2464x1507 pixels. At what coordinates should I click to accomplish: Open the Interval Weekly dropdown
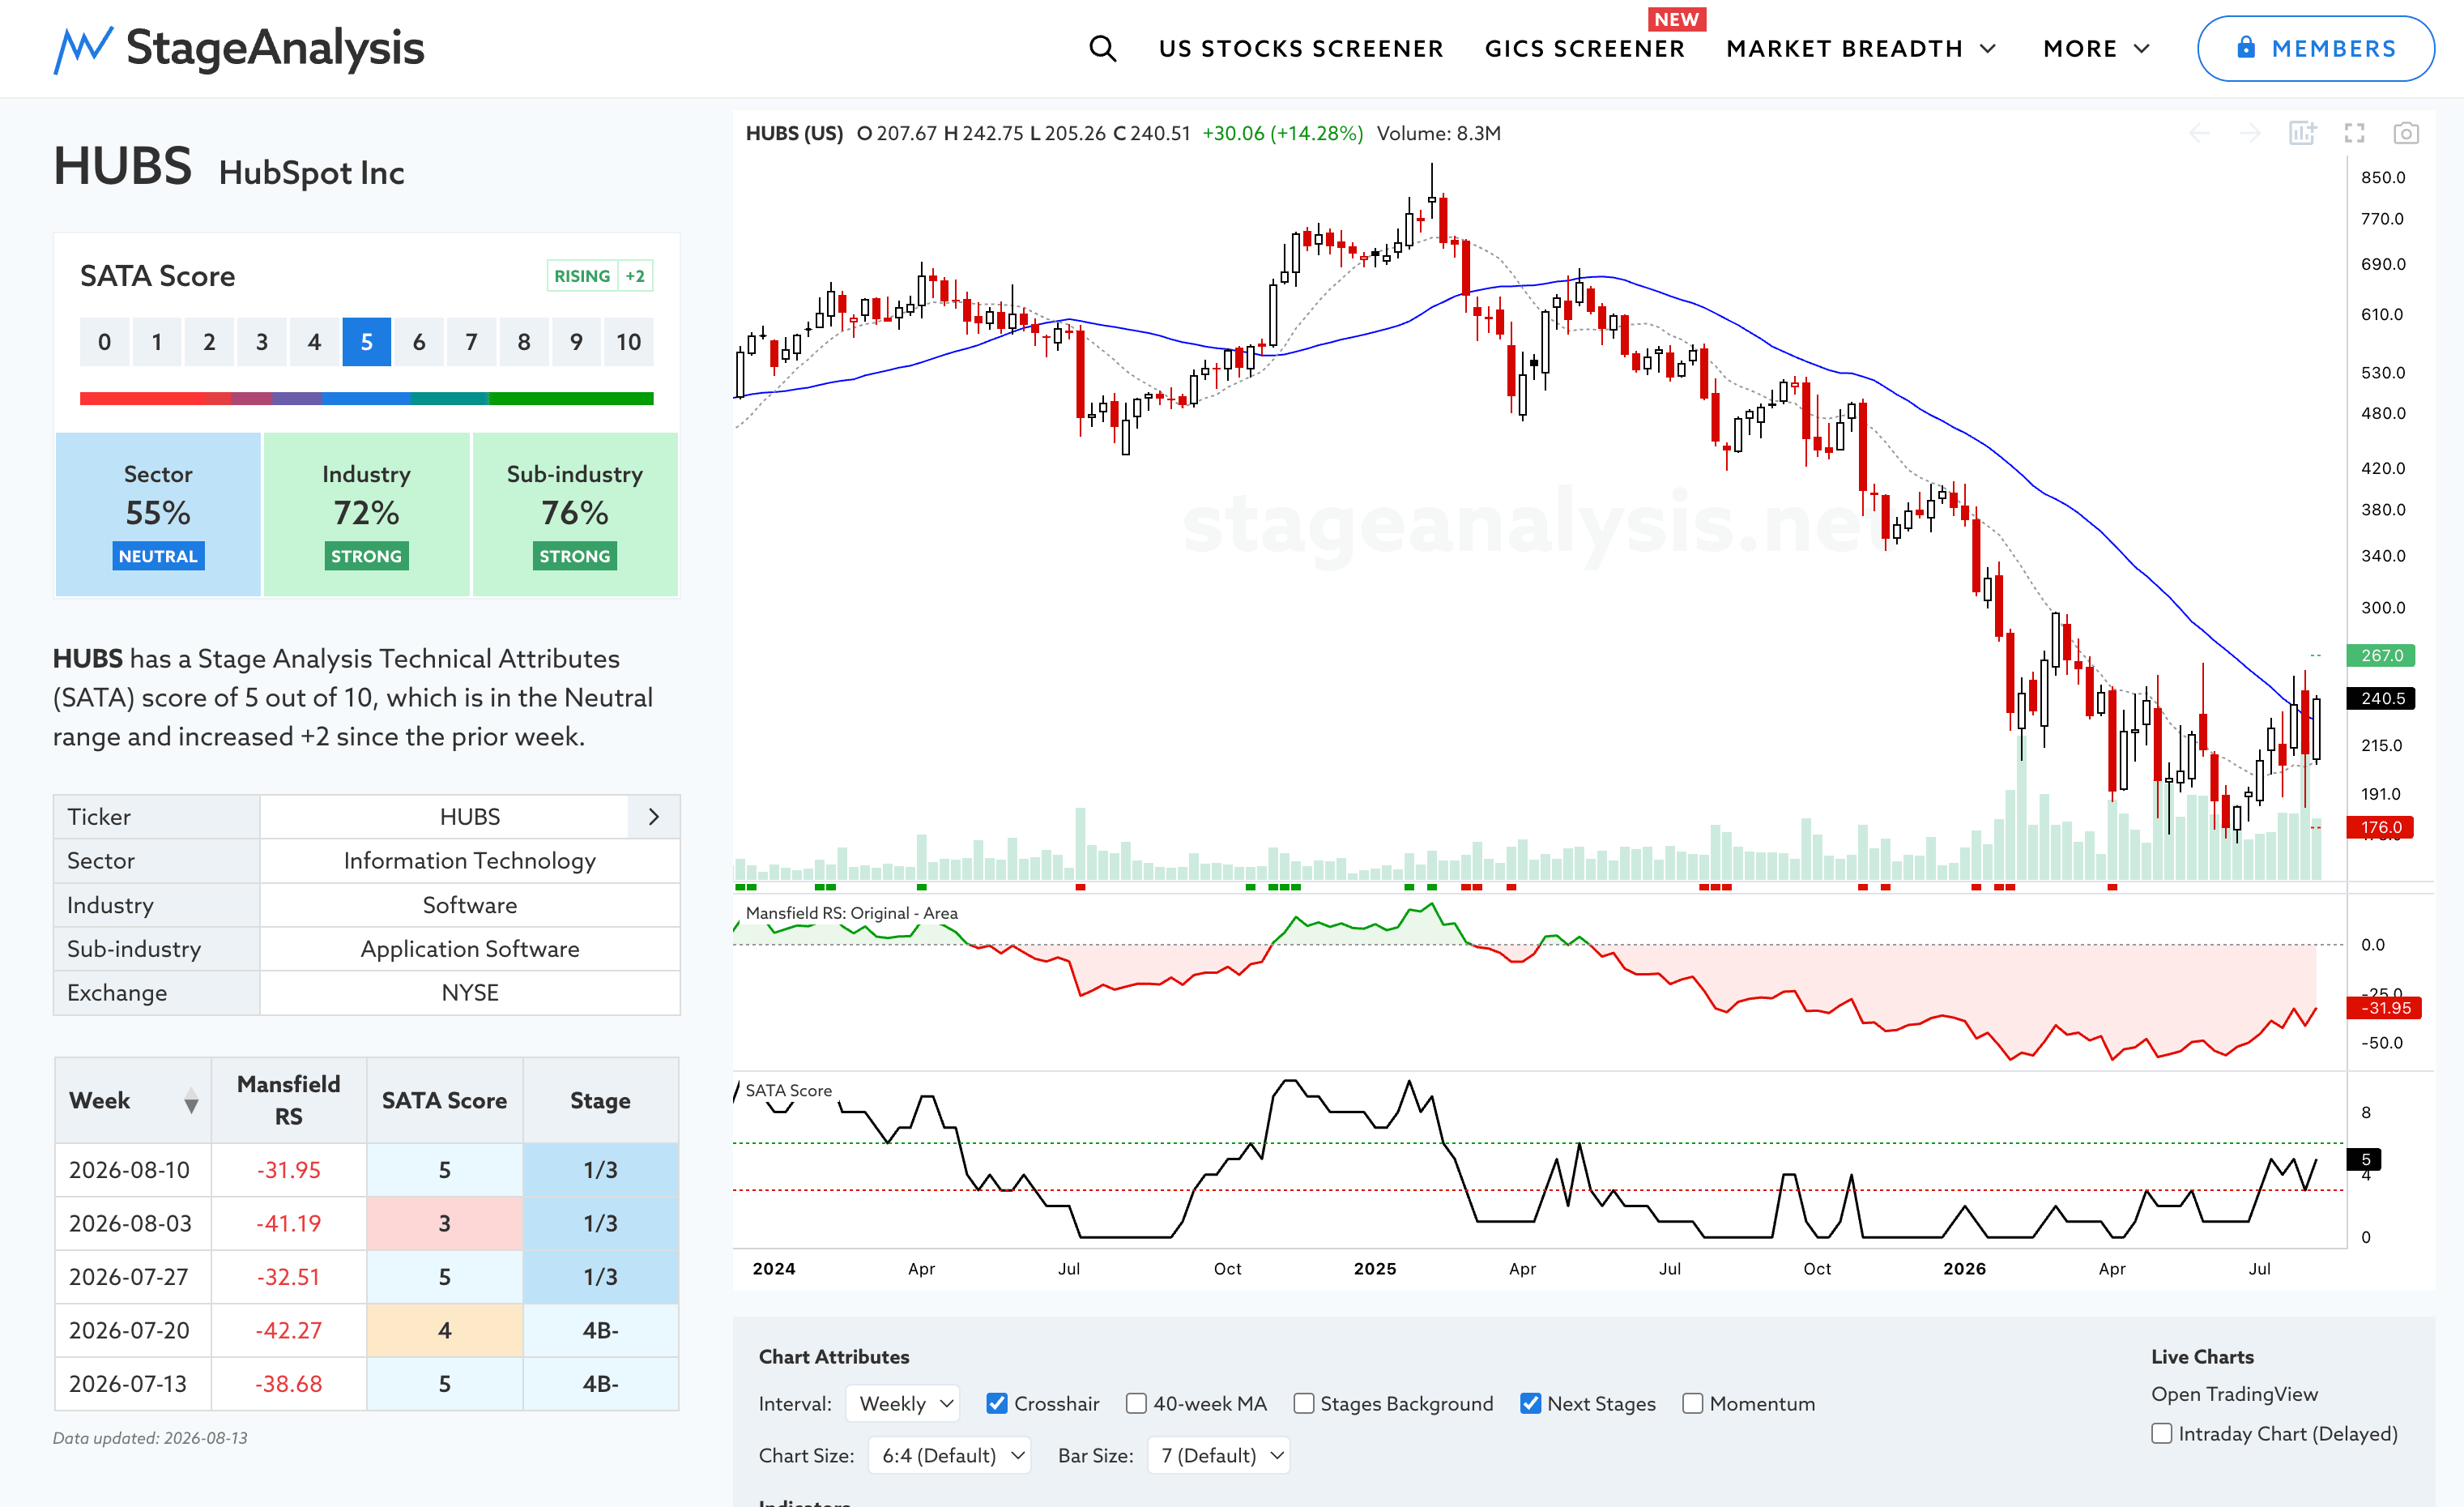click(903, 1403)
